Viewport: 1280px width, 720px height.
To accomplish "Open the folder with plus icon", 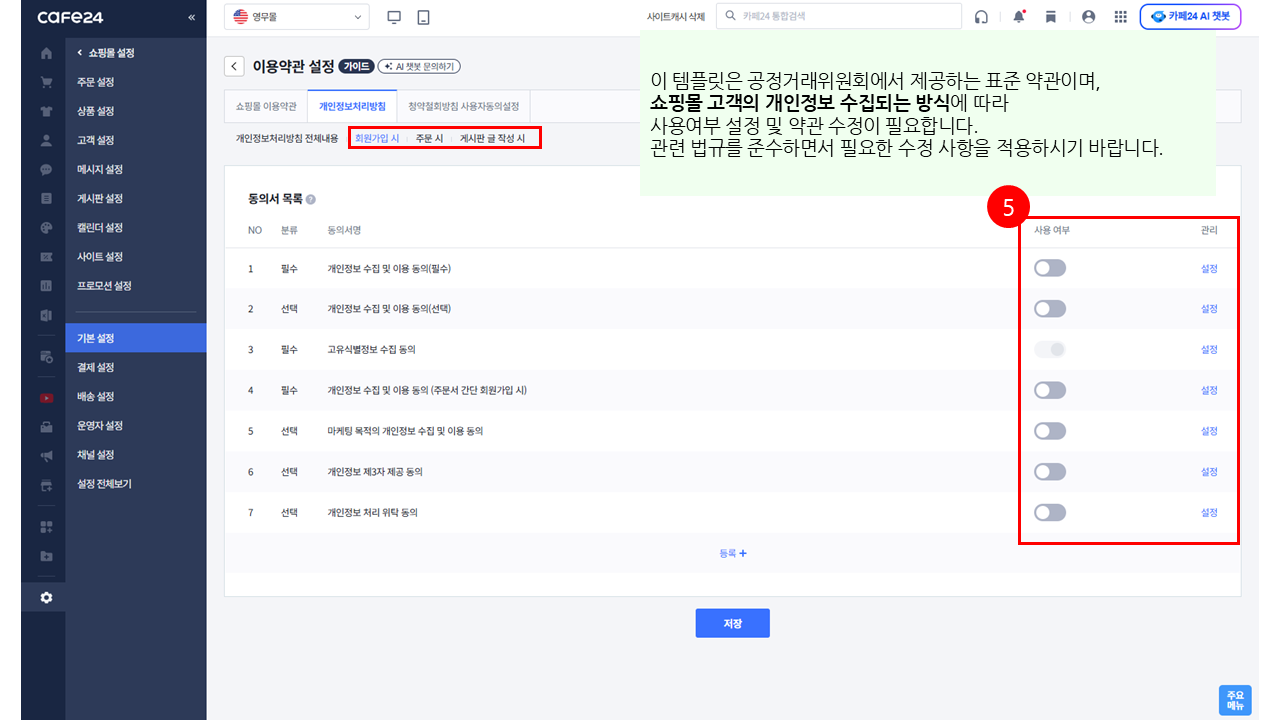I will [x=46, y=556].
